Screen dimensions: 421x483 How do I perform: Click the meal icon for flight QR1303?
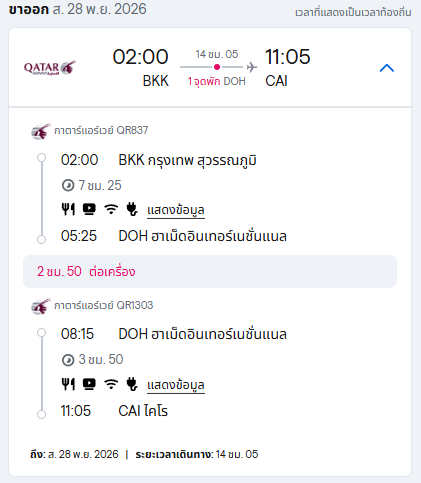click(x=68, y=384)
